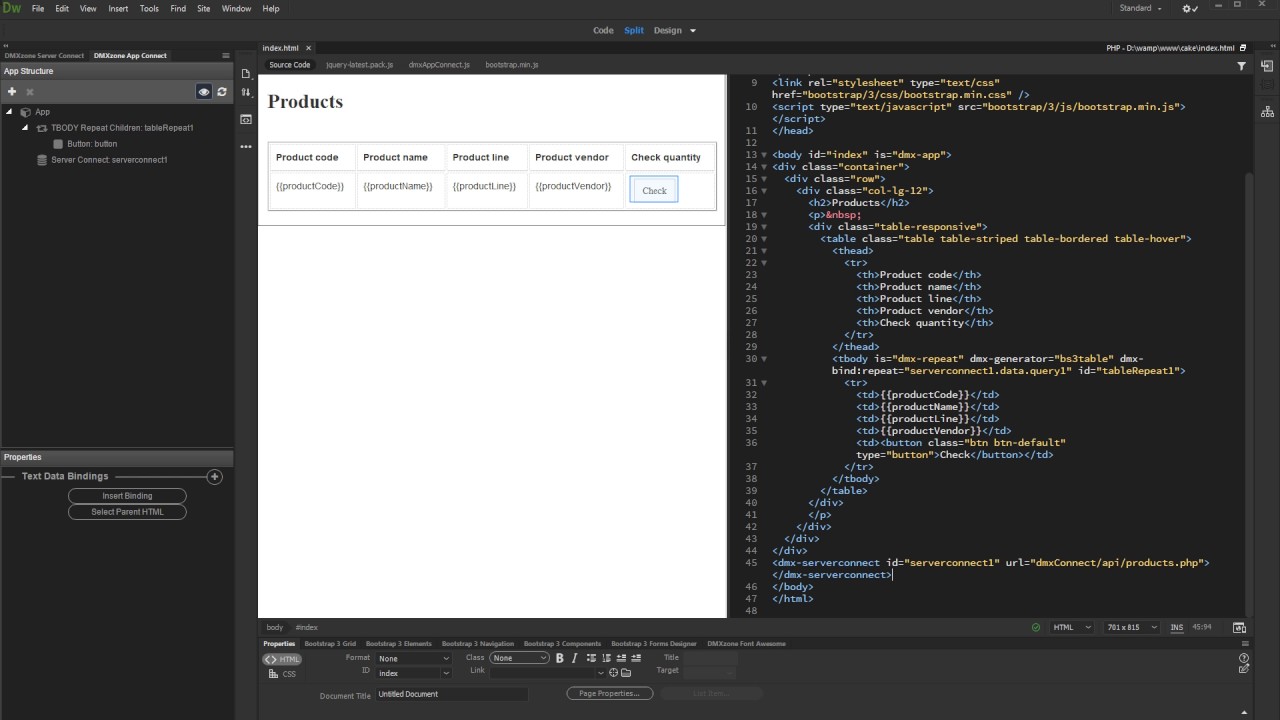Click the real-time preview icon in status bar
The image size is (1280, 720).
[1239, 628]
